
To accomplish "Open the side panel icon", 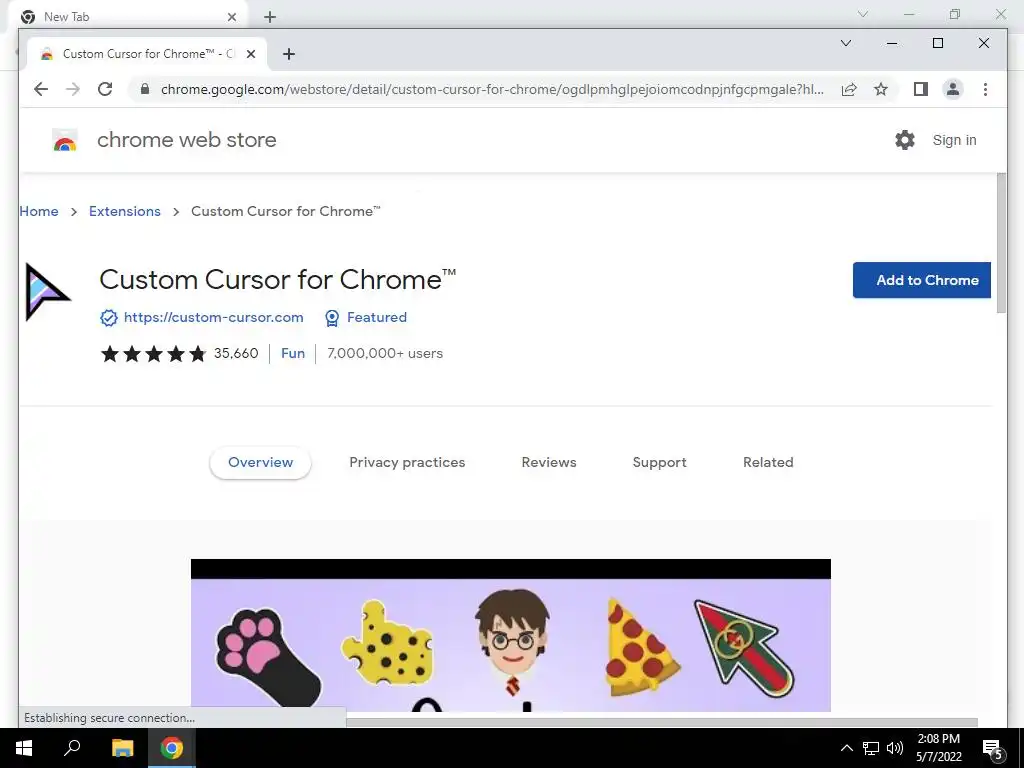I will coord(921,89).
